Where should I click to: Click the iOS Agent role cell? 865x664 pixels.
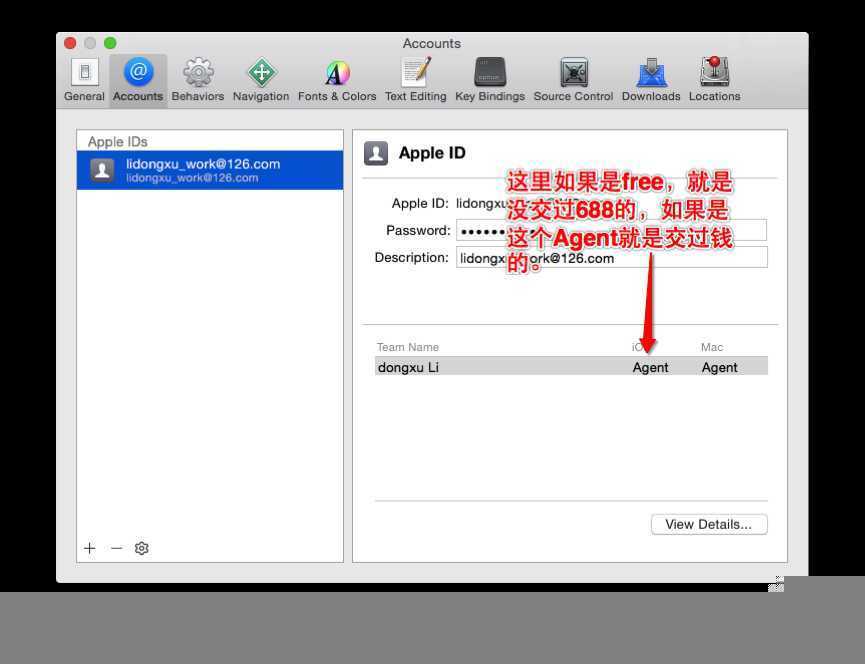tap(650, 367)
